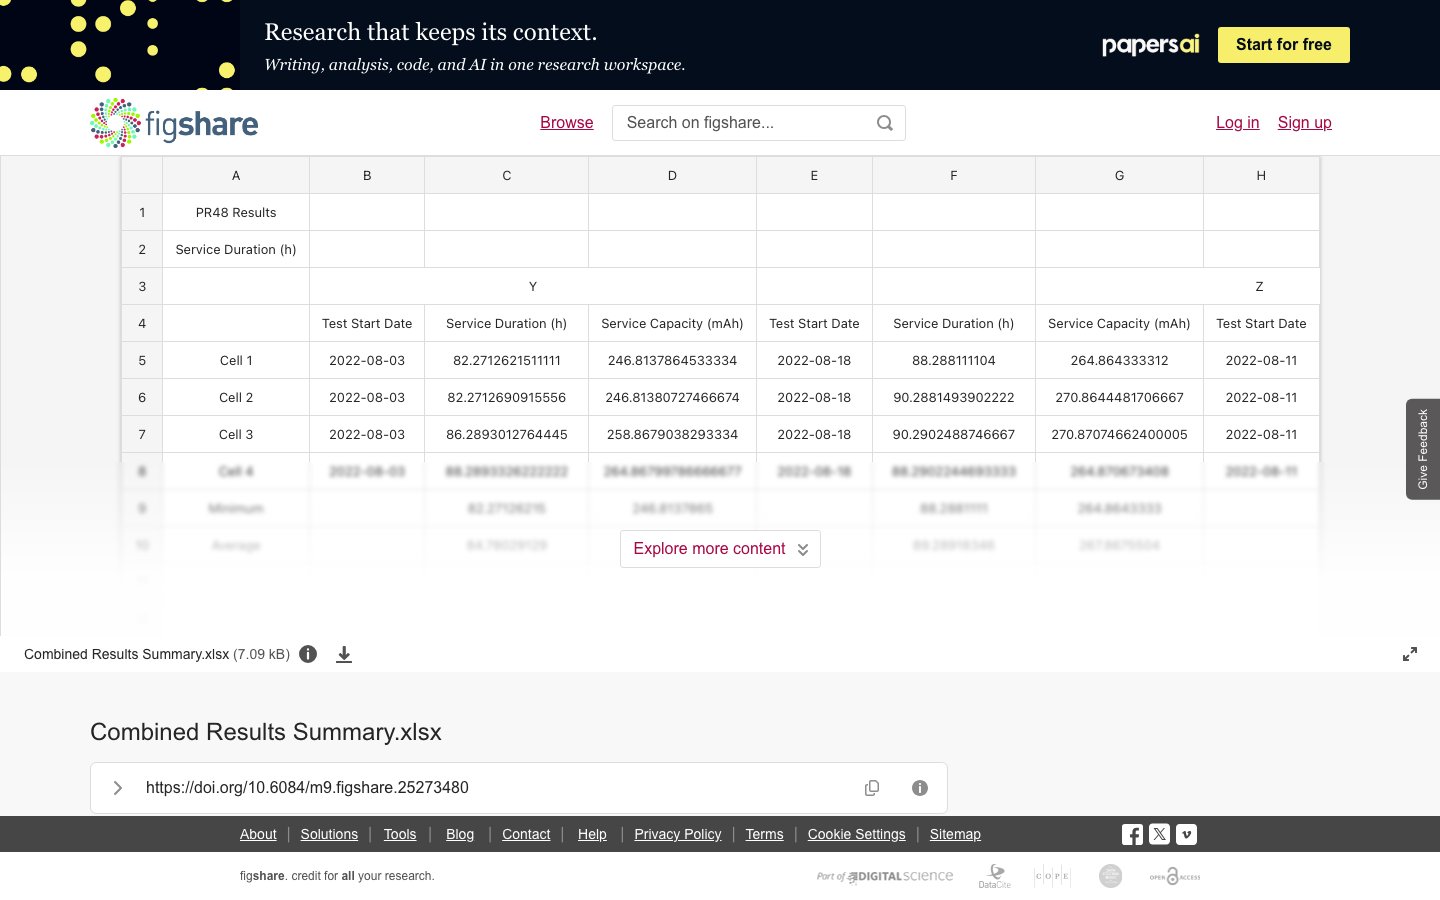This screenshot has height=900, width=1440.
Task: Open the Give Feedback side tab
Action: (x=1423, y=449)
